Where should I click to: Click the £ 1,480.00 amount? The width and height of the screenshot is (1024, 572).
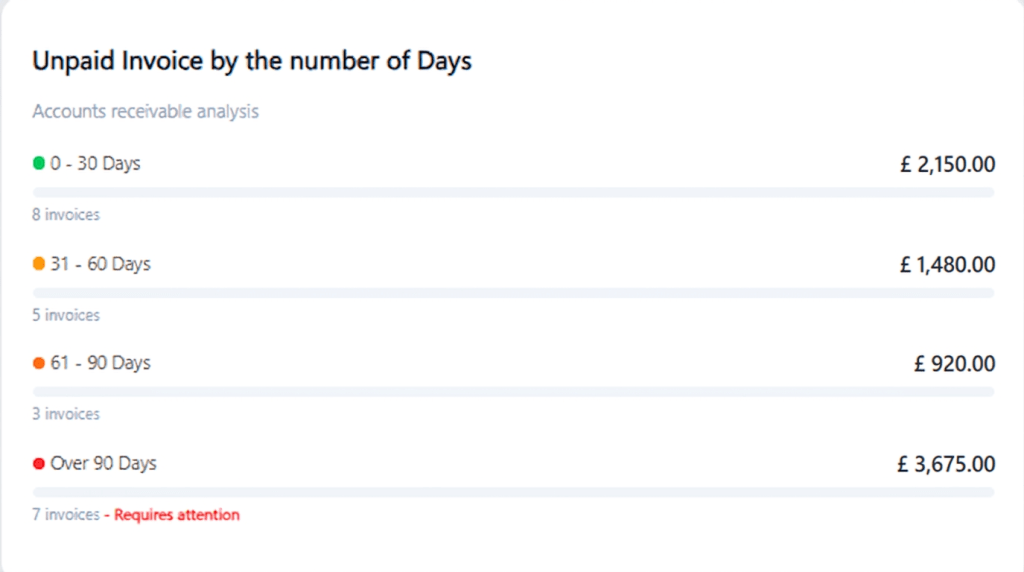[947, 265]
